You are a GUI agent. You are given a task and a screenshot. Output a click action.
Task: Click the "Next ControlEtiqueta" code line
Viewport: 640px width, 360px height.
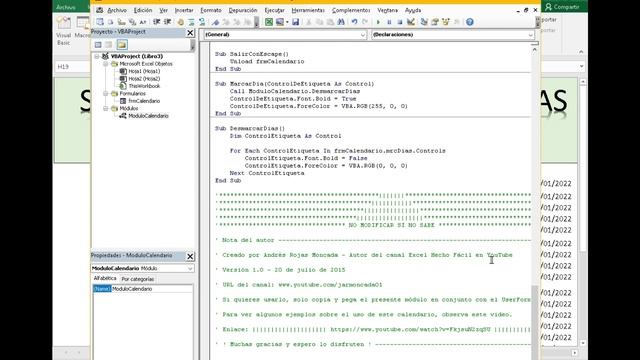click(x=267, y=173)
